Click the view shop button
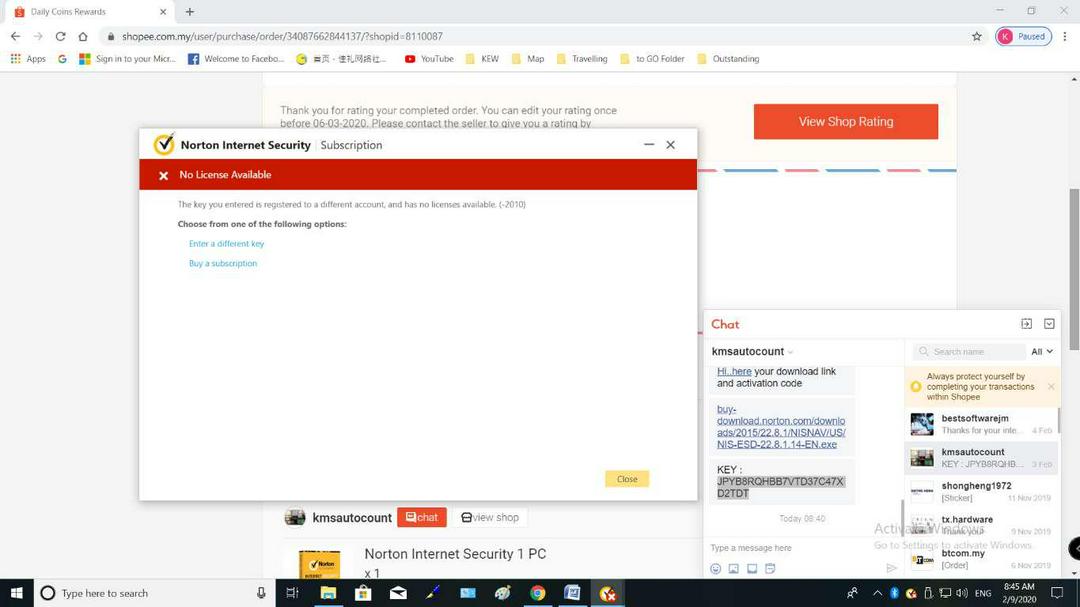This screenshot has width=1080, height=607. [x=490, y=517]
